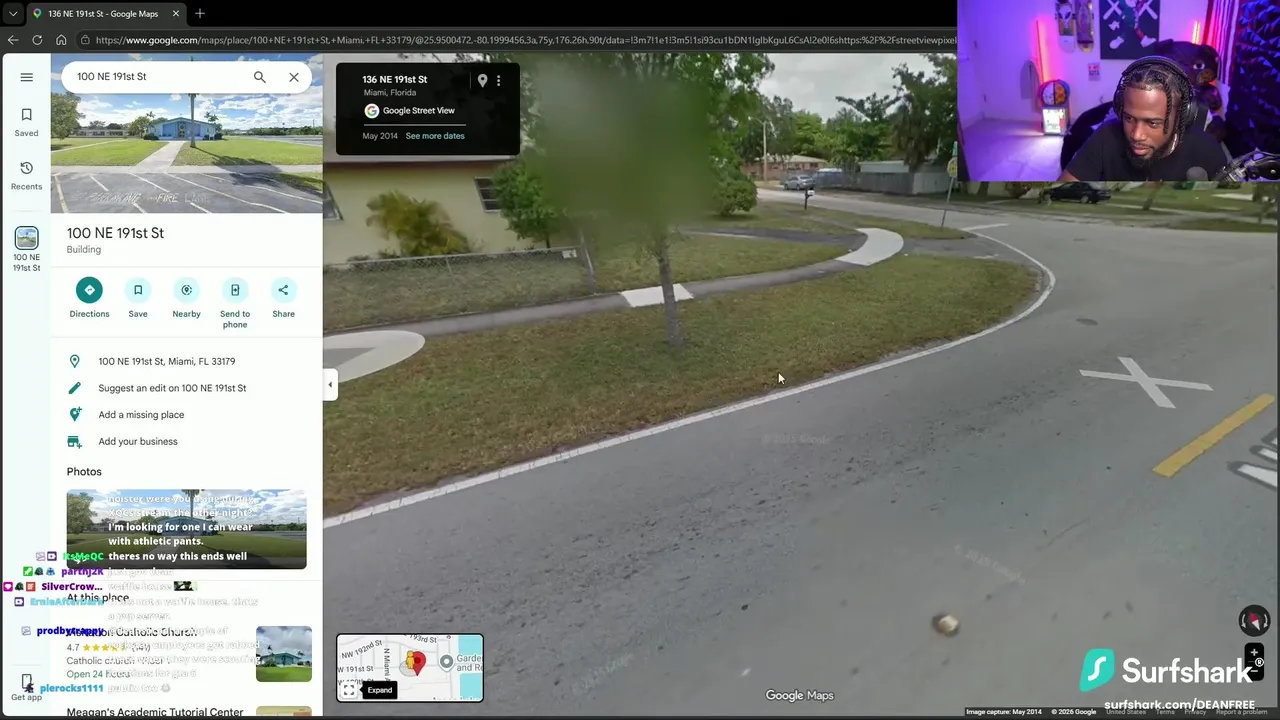
Task: Click Suggest an edit on 100 NE 191st St
Action: pyautogui.click(x=172, y=388)
